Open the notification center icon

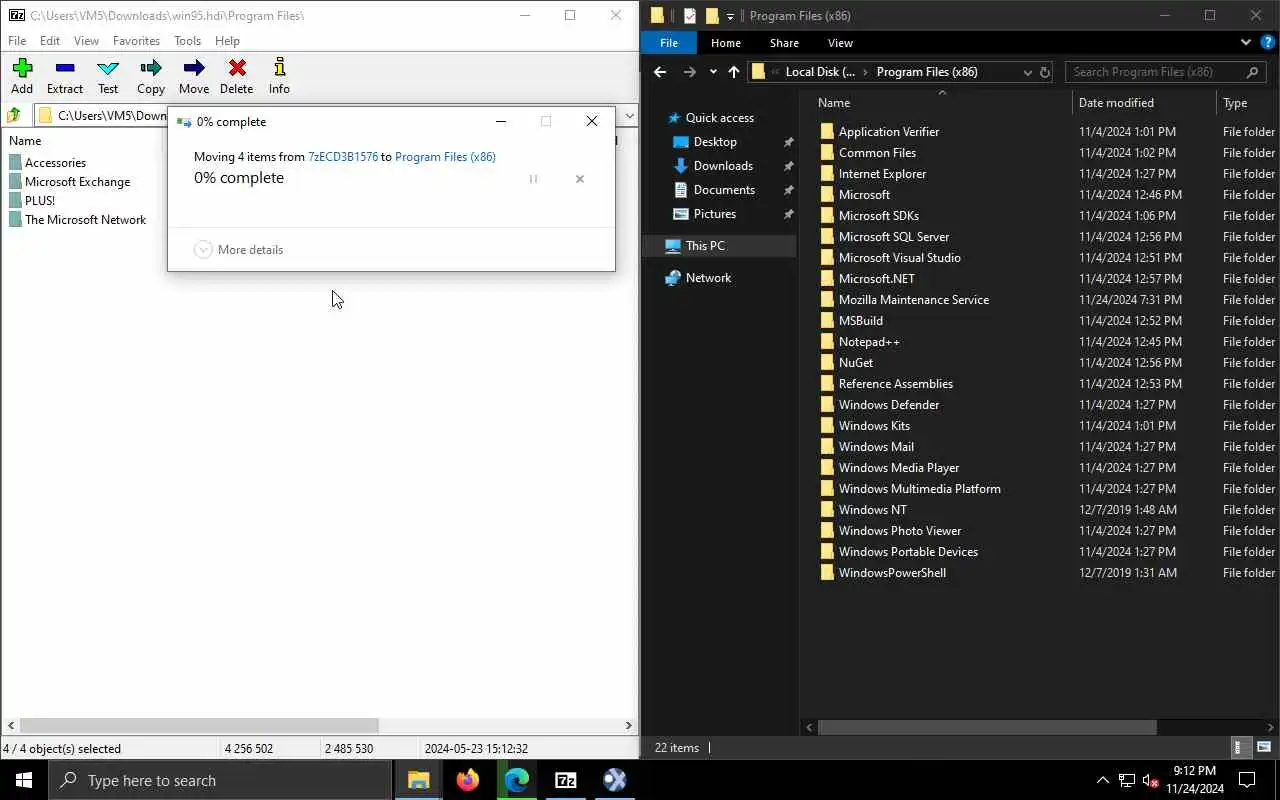1247,780
